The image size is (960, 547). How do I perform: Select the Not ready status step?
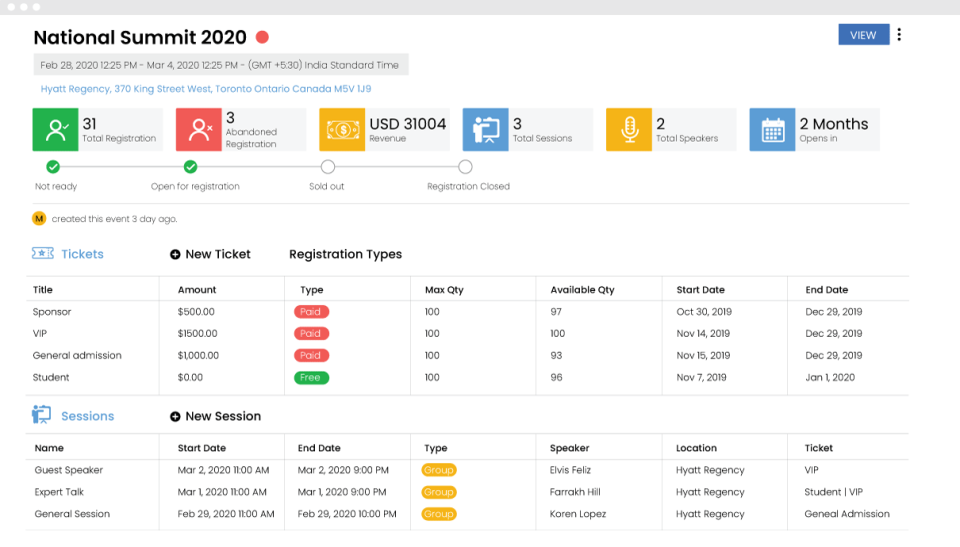pyautogui.click(x=53, y=167)
